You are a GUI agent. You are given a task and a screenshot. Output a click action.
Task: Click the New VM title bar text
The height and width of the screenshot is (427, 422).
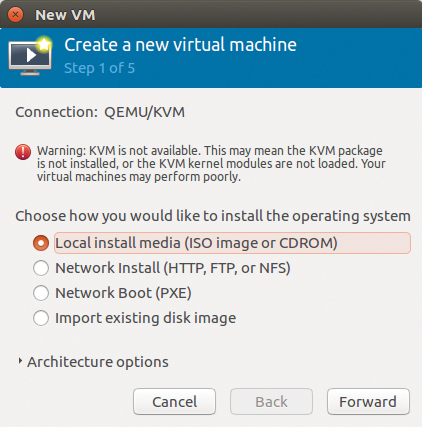pyautogui.click(x=65, y=15)
